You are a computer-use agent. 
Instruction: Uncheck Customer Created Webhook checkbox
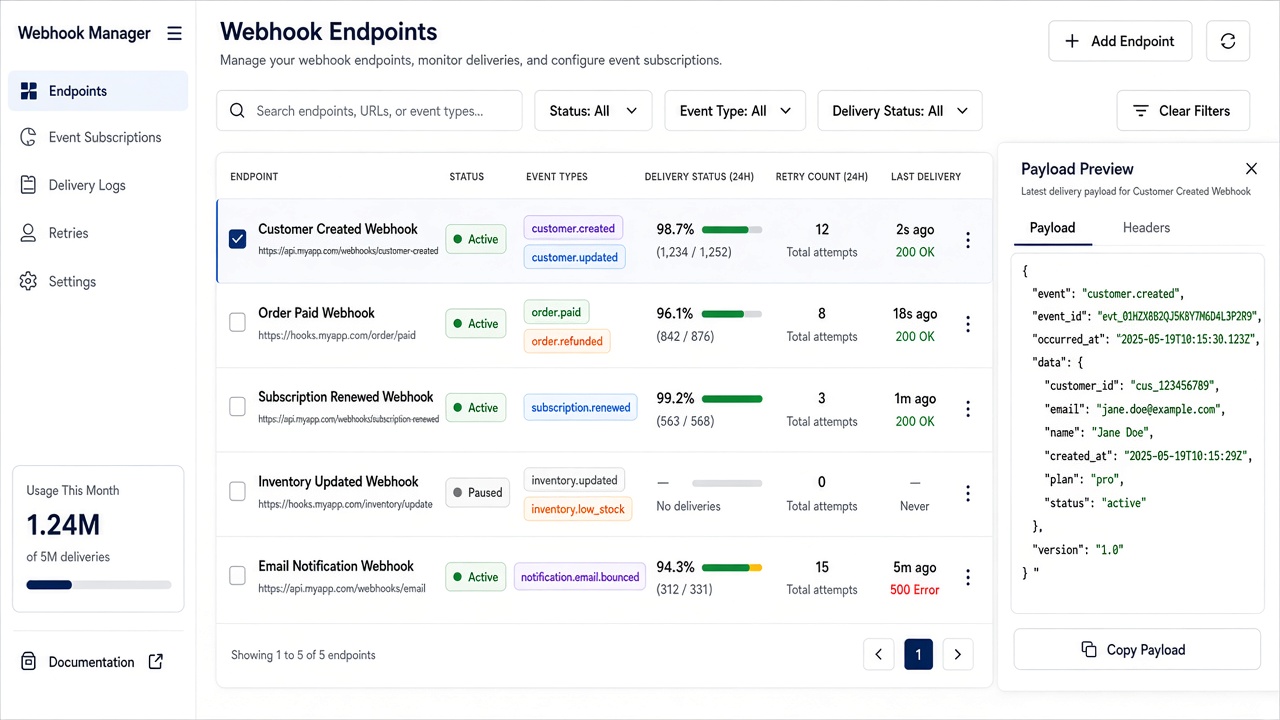(237, 239)
